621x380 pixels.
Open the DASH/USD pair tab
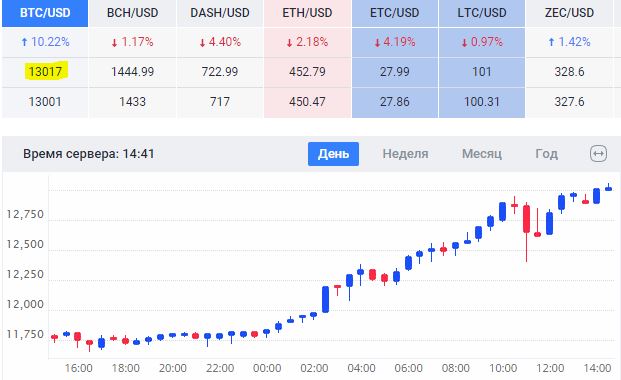click(x=220, y=13)
